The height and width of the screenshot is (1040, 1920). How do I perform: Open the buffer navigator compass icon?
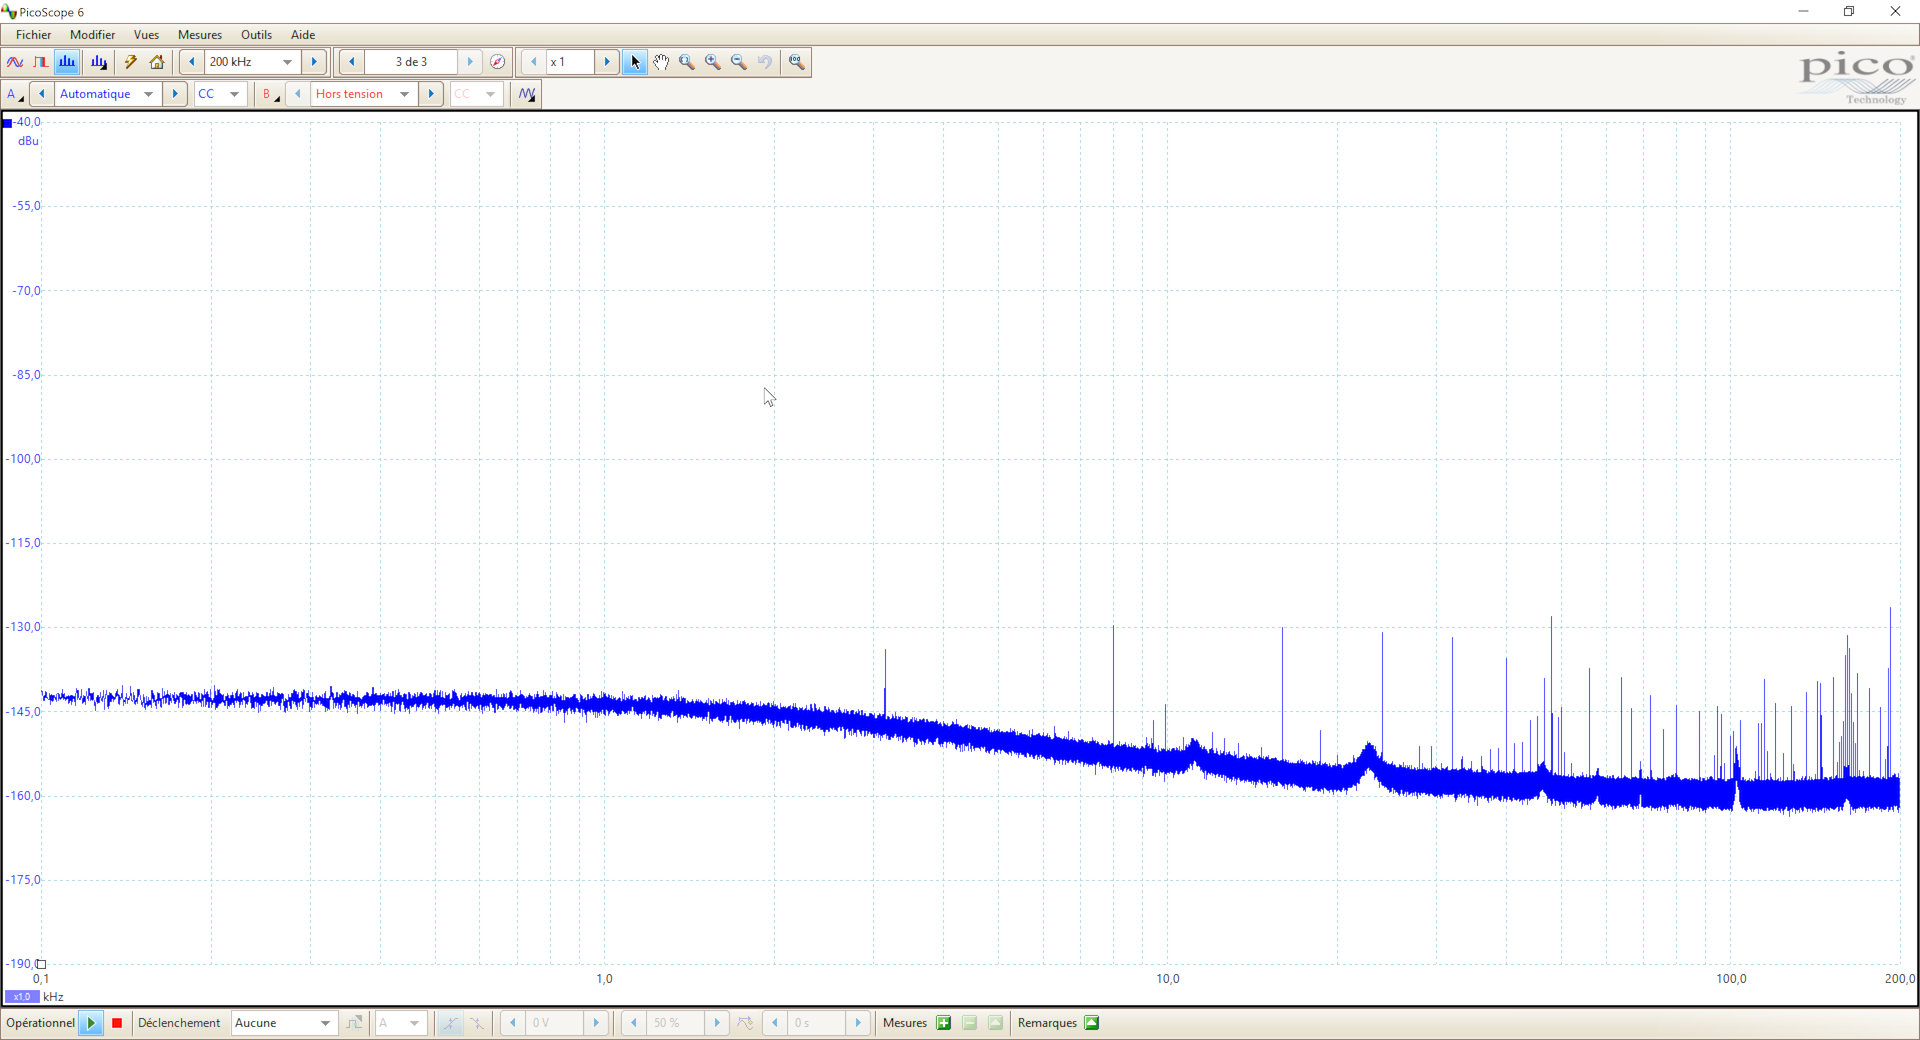(x=497, y=62)
